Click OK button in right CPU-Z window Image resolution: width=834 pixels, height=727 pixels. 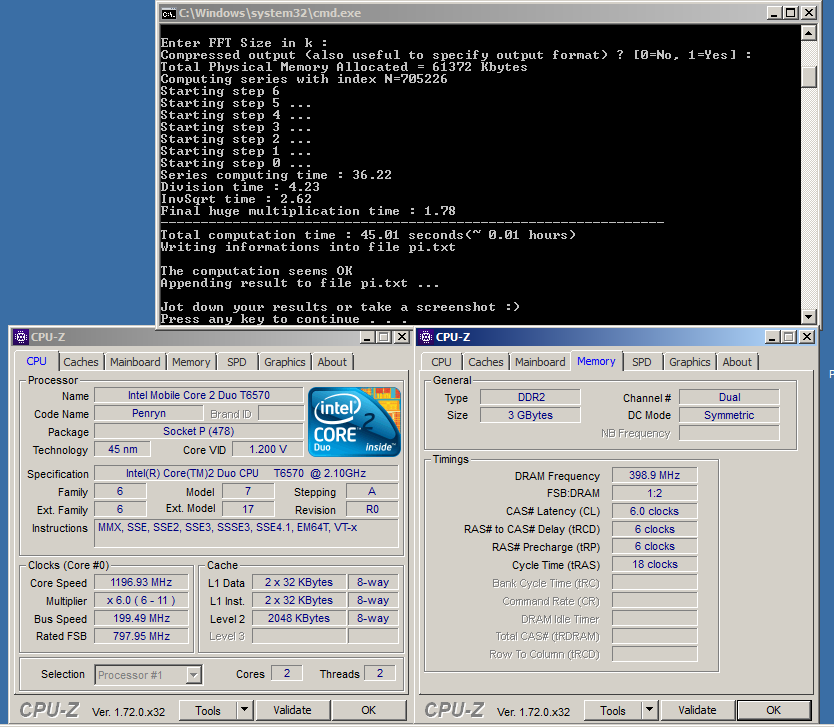click(x=774, y=711)
